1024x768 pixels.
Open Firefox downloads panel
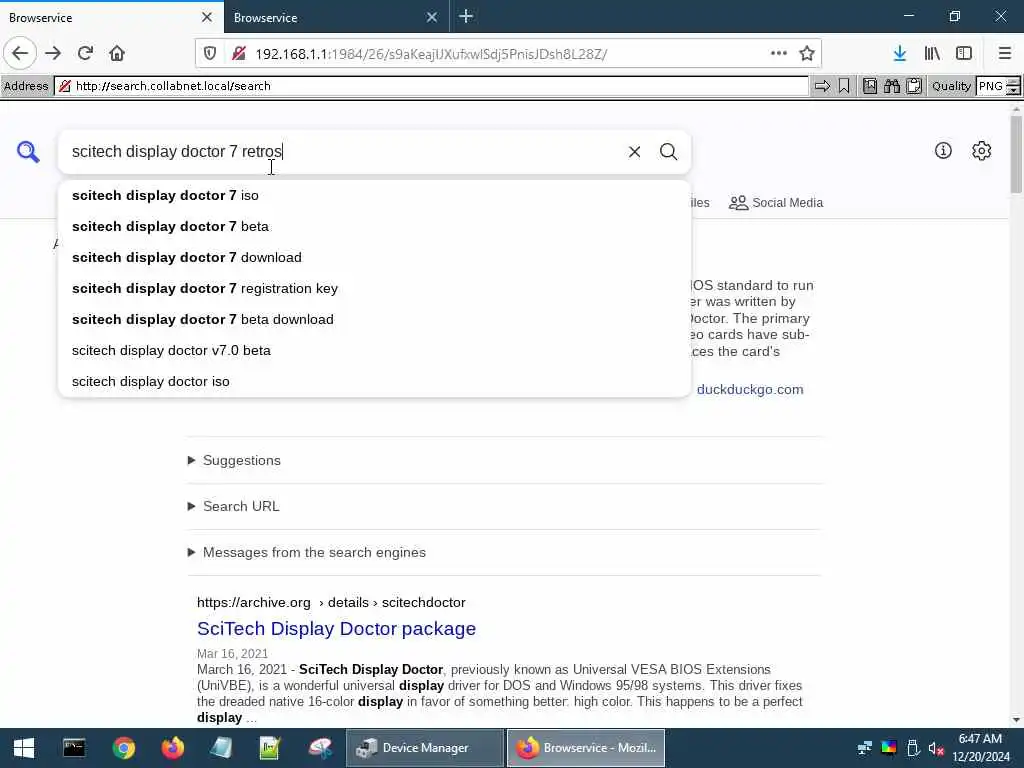click(x=900, y=54)
